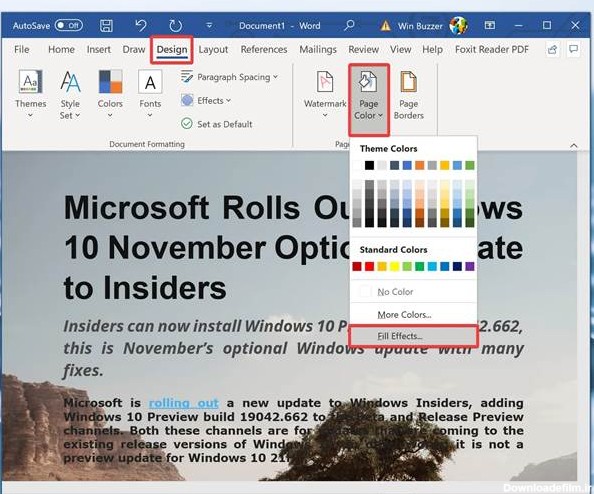Click the Share icon in ribbon

[552, 50]
